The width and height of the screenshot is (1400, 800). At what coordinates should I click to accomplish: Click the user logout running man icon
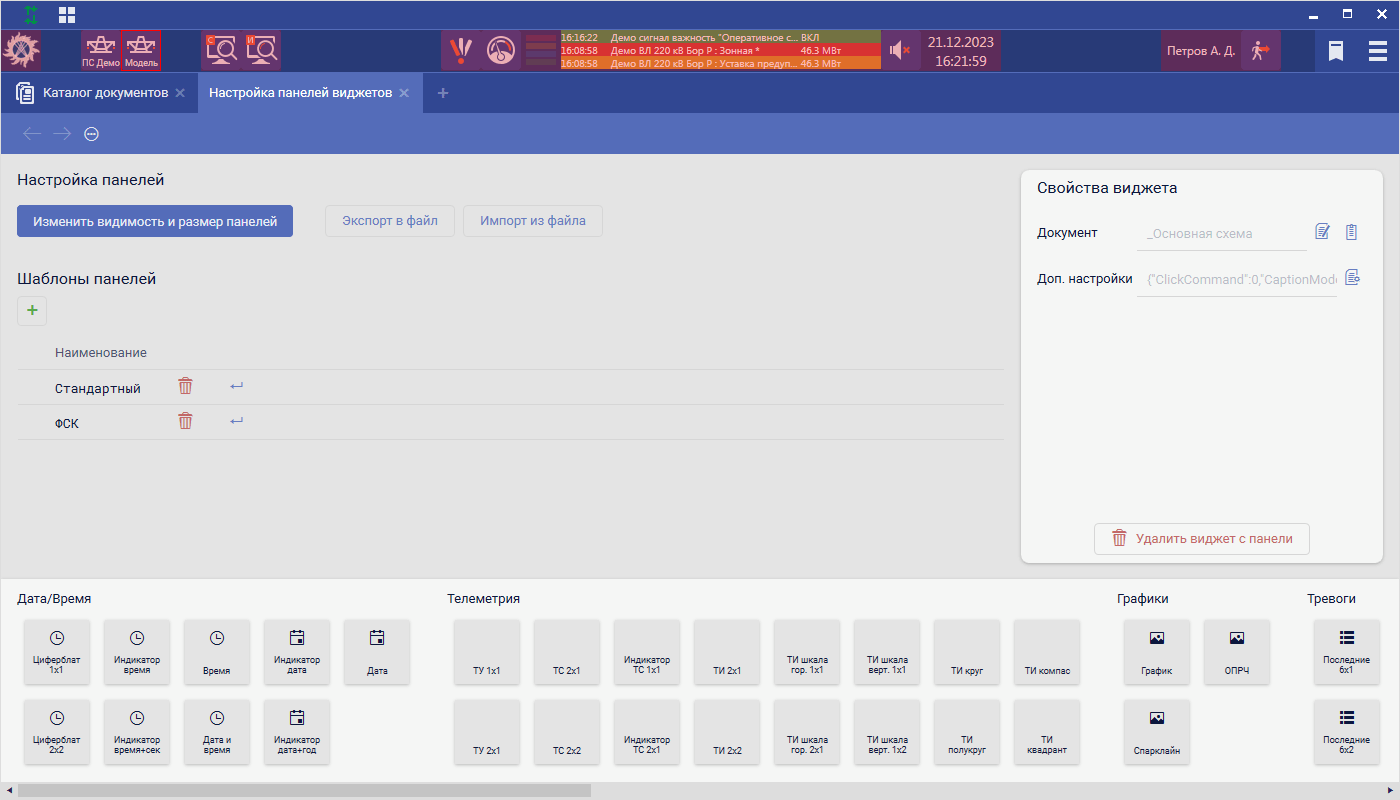1260,50
